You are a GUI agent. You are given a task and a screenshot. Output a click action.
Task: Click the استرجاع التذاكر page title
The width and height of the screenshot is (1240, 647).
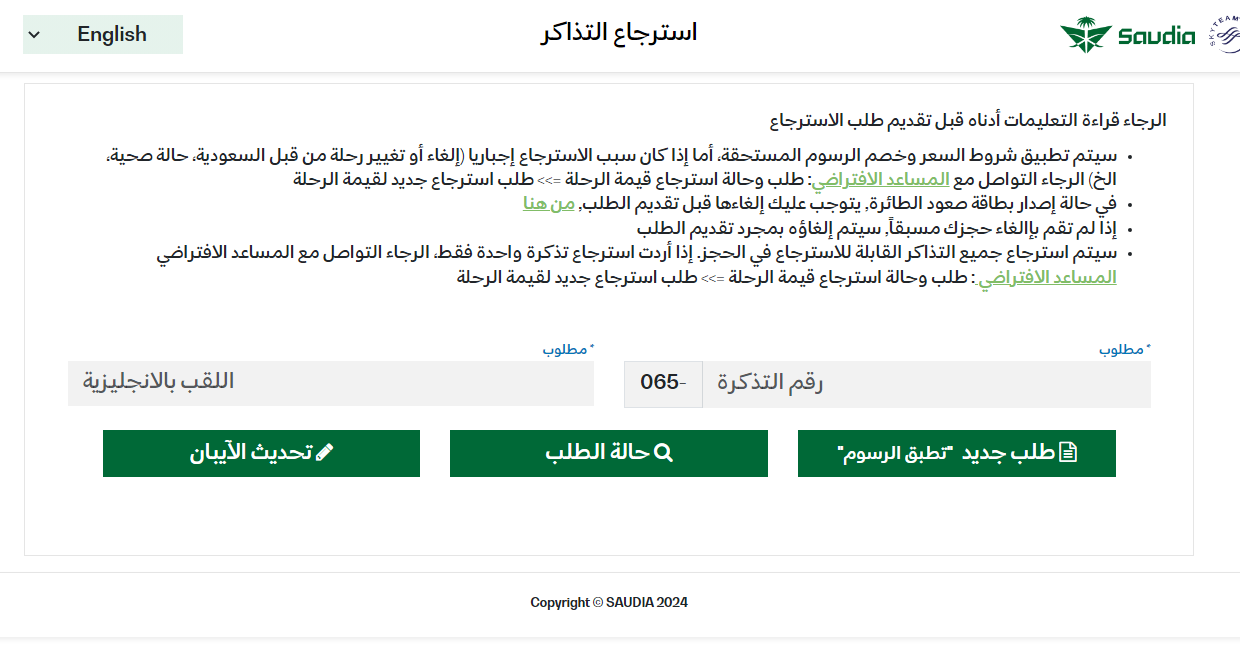pos(619,32)
